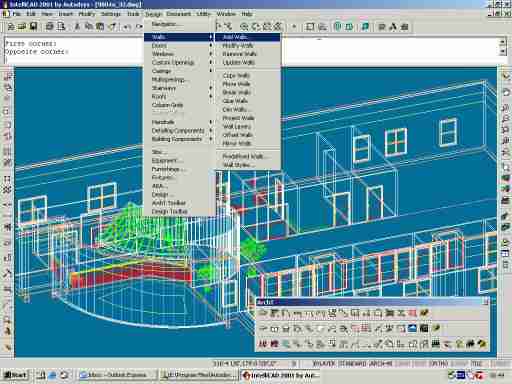This screenshot has width=512, height=384.
Task: Click the blue landscape icon in ArchT toolbar
Action: coord(412,328)
